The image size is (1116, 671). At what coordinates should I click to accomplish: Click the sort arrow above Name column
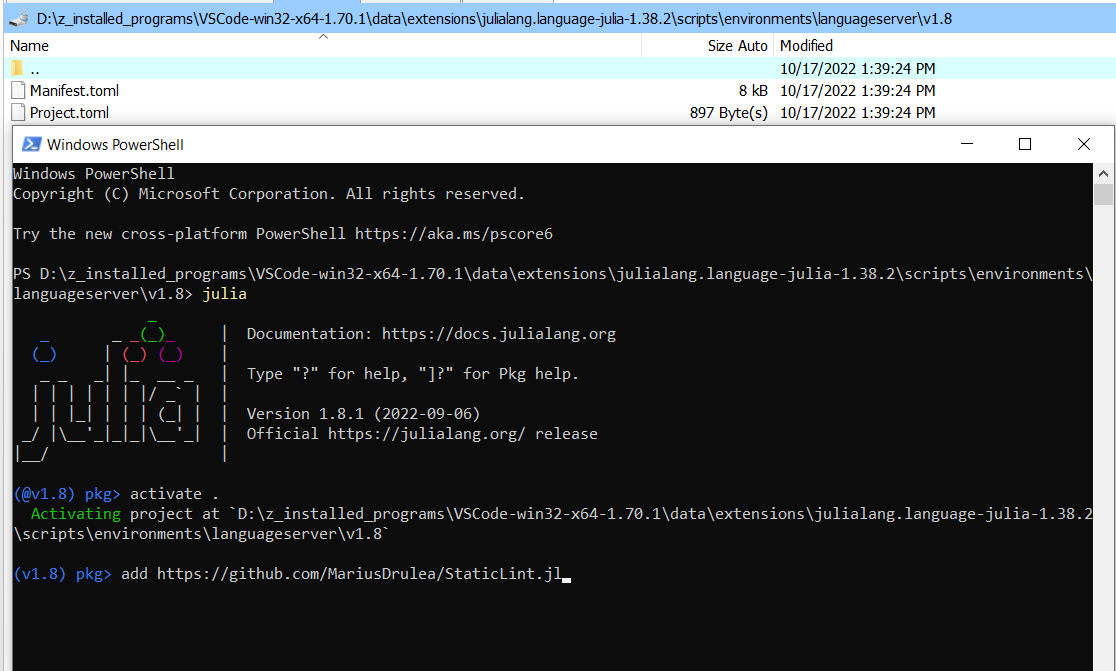(323, 36)
